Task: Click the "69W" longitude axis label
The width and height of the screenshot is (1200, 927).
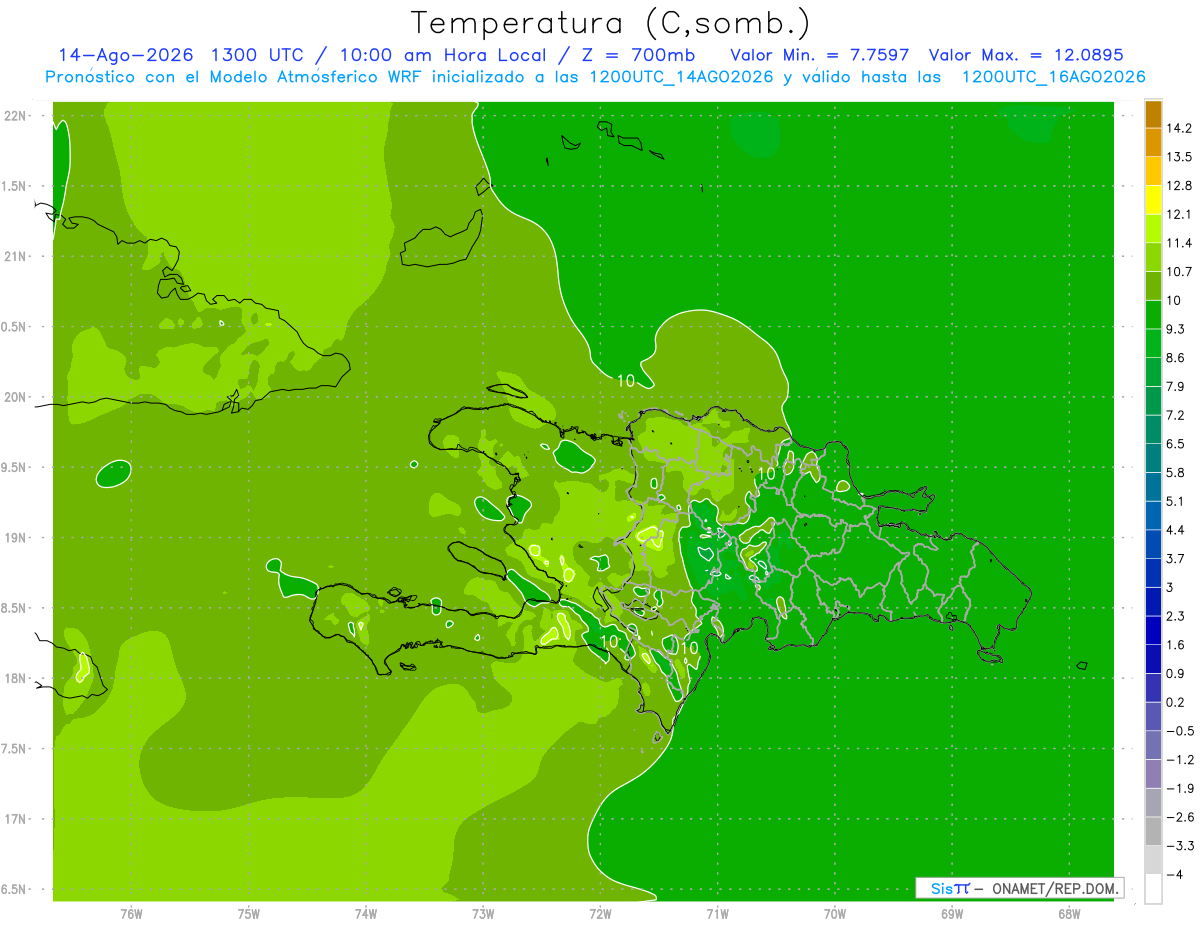Action: tap(952, 914)
